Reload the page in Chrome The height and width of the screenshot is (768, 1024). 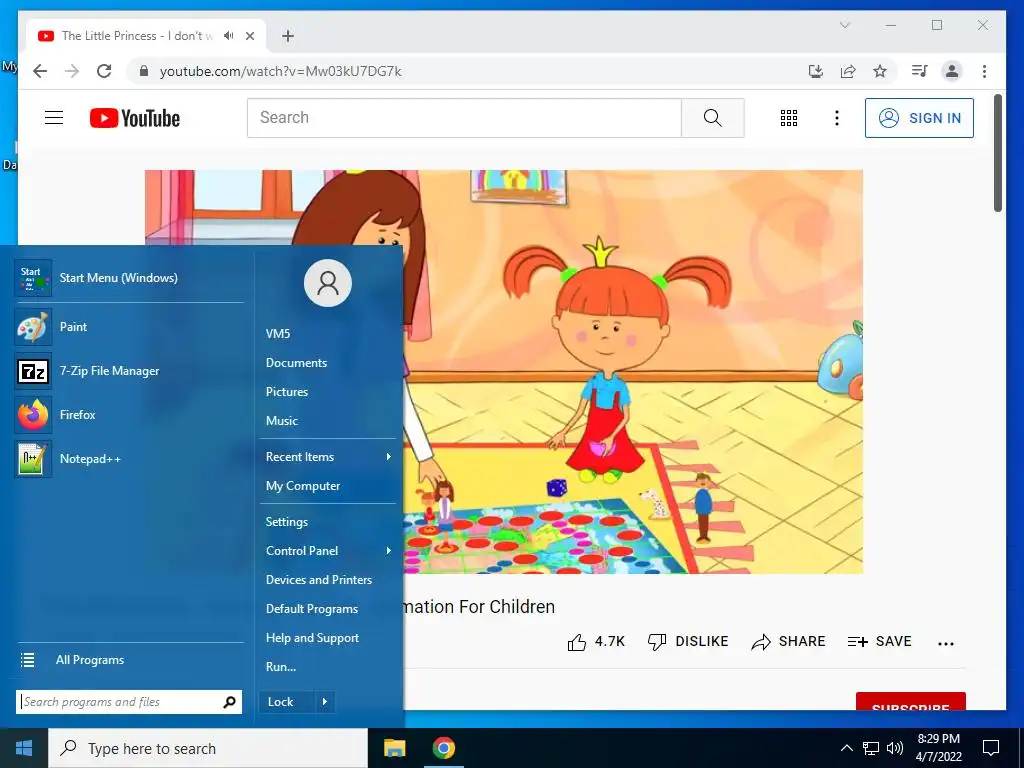coord(104,71)
